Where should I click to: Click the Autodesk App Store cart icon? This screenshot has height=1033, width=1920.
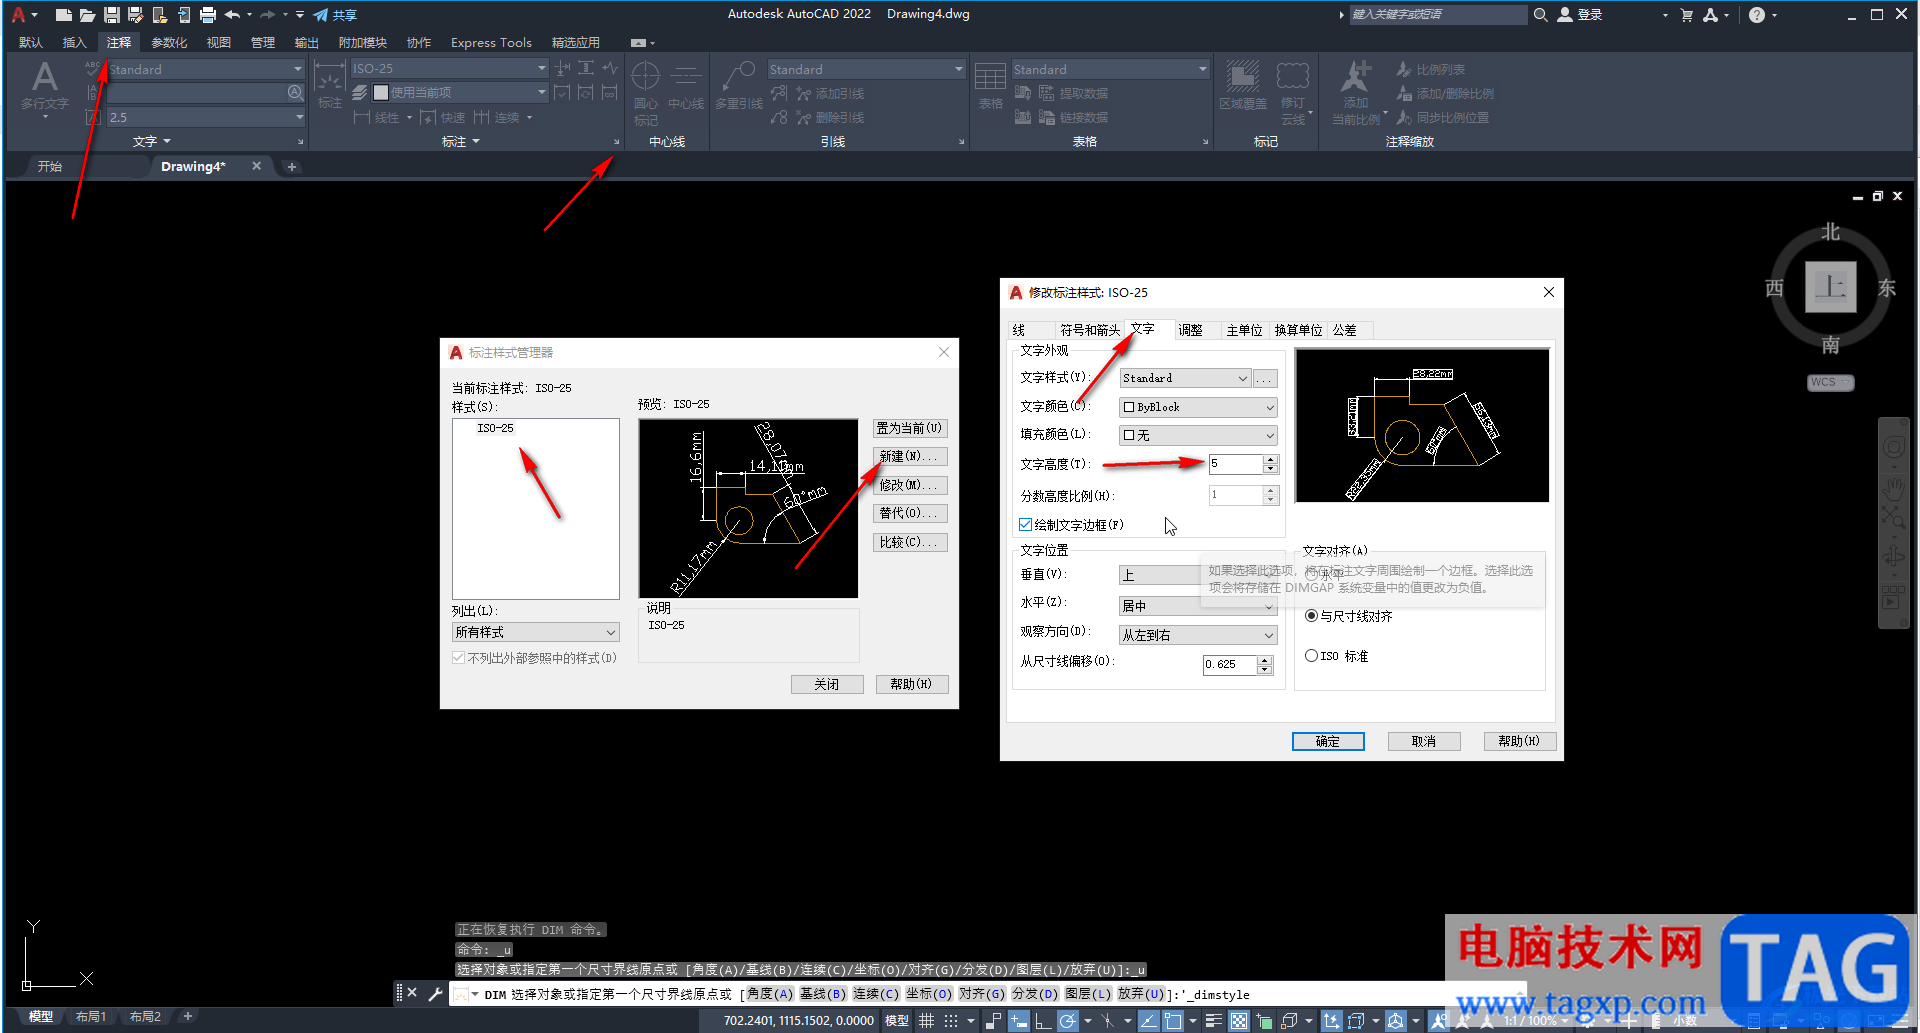1687,15
